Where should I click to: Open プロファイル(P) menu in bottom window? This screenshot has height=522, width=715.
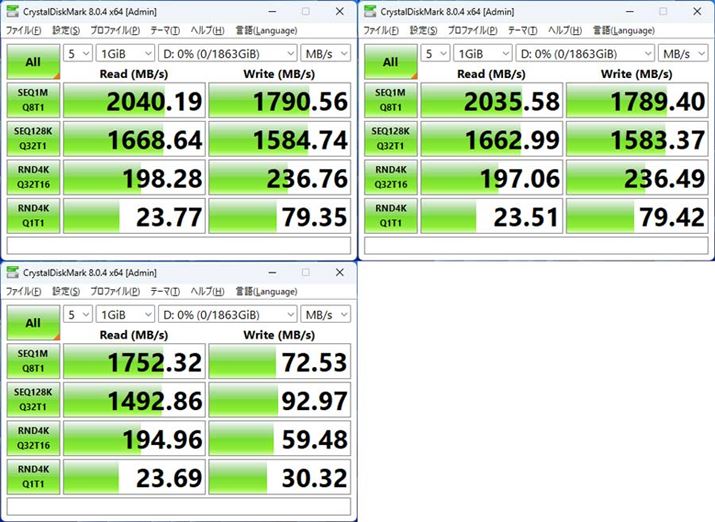click(115, 291)
